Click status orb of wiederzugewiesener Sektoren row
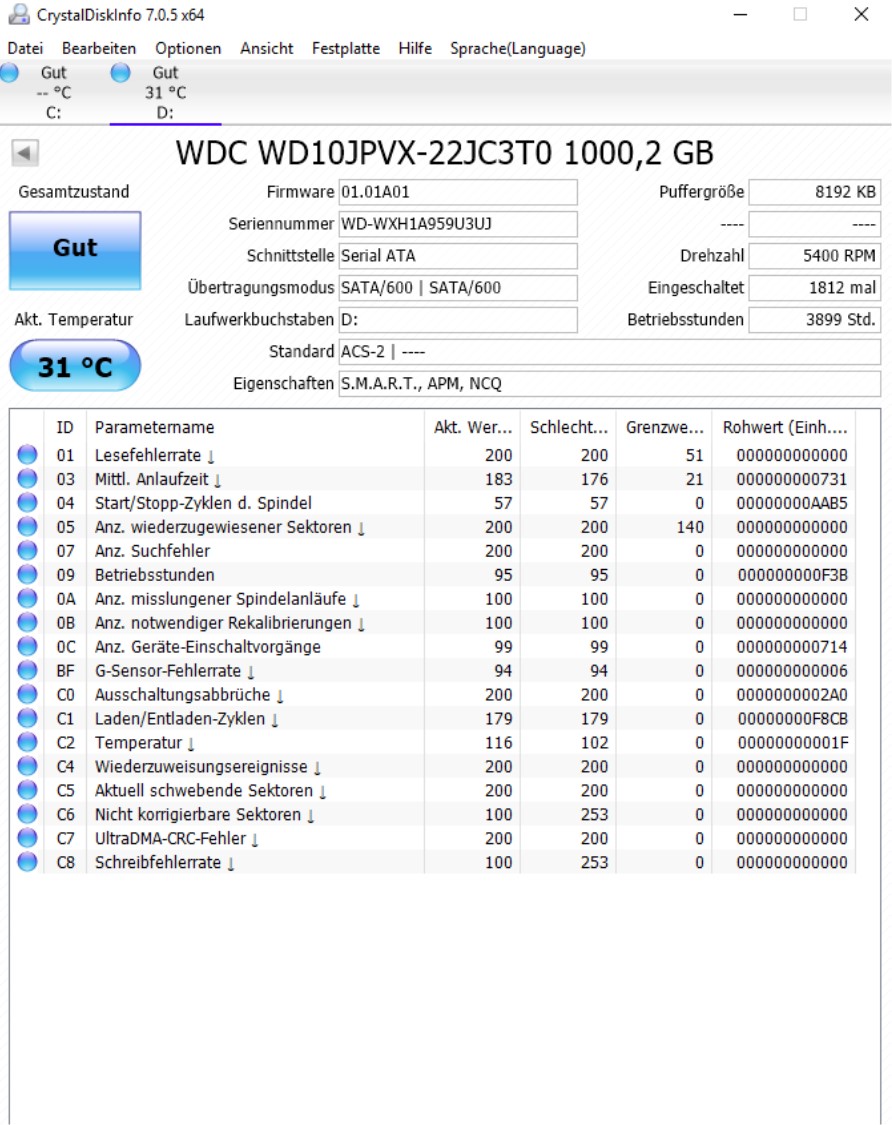Viewport: 892px width, 1125px height. click(x=27, y=527)
